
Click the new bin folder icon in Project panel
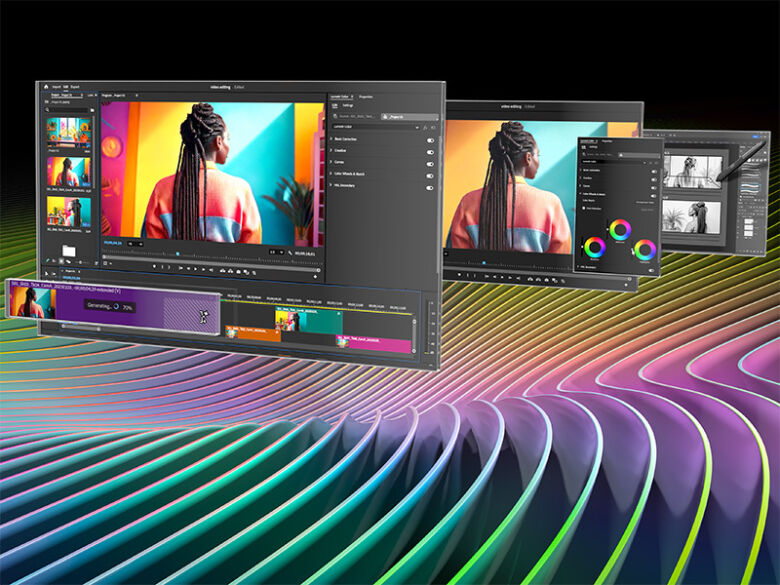68,249
